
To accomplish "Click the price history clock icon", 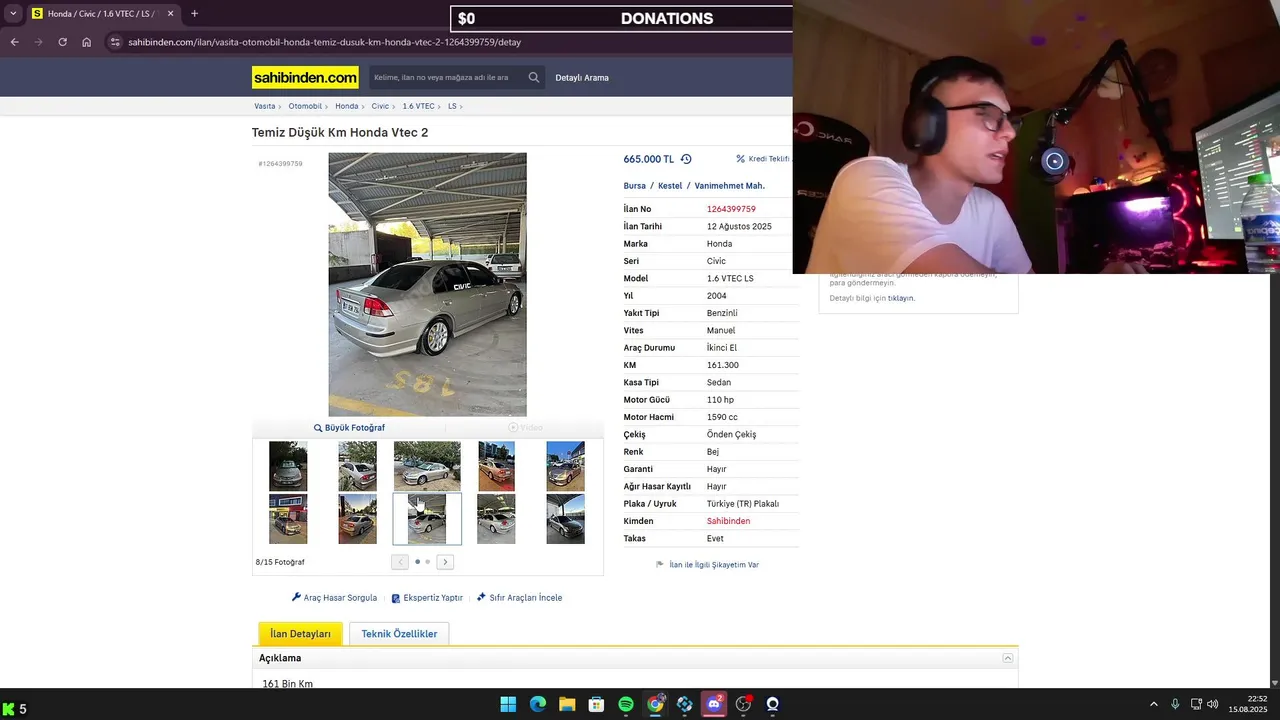I will [686, 159].
